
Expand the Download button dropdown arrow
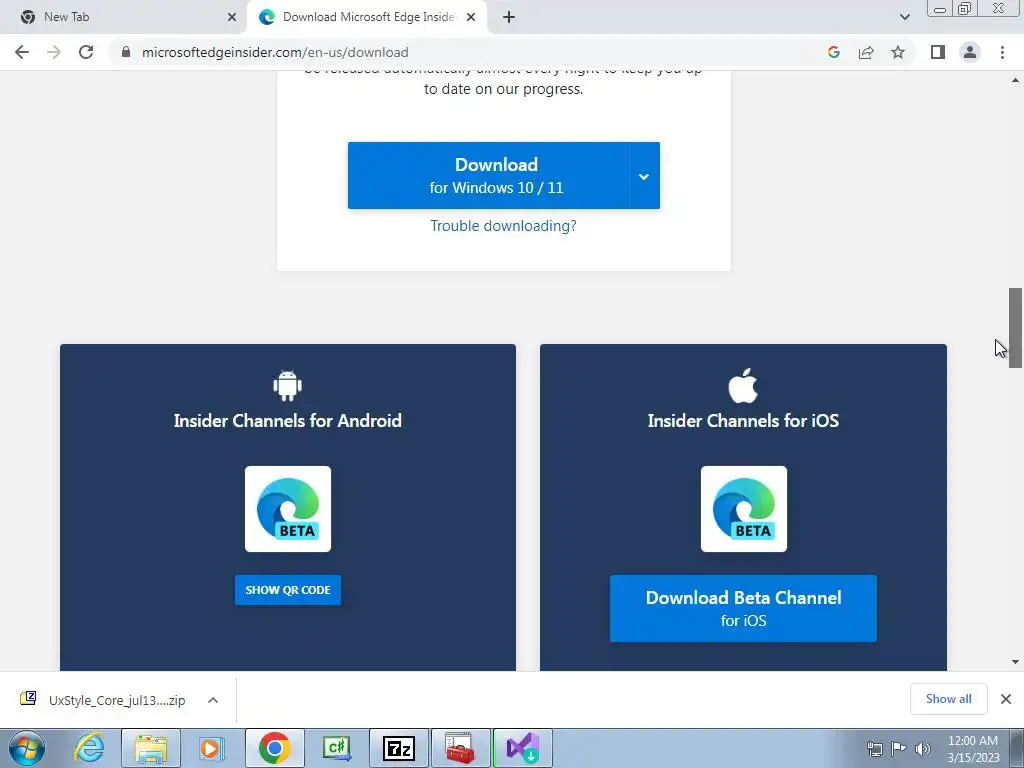[644, 176]
